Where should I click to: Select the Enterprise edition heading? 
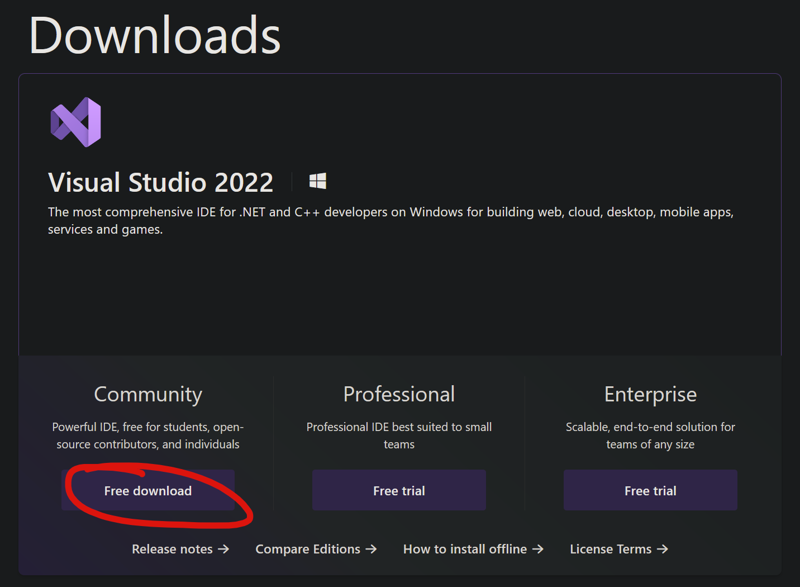pos(651,394)
